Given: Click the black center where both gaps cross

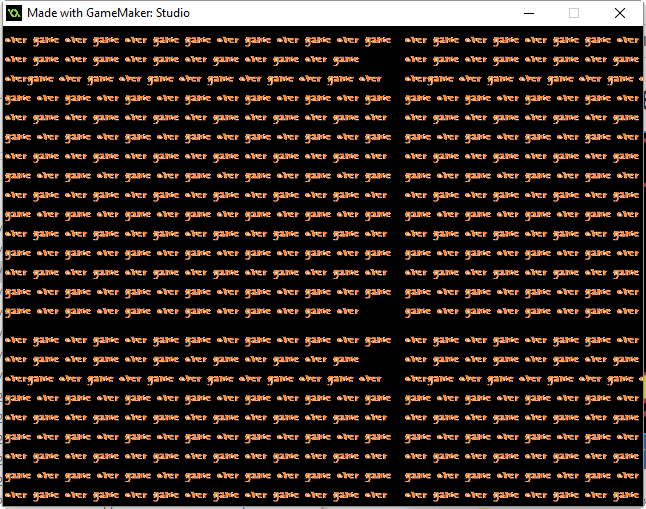Looking at the screenshot, I should click(398, 326).
